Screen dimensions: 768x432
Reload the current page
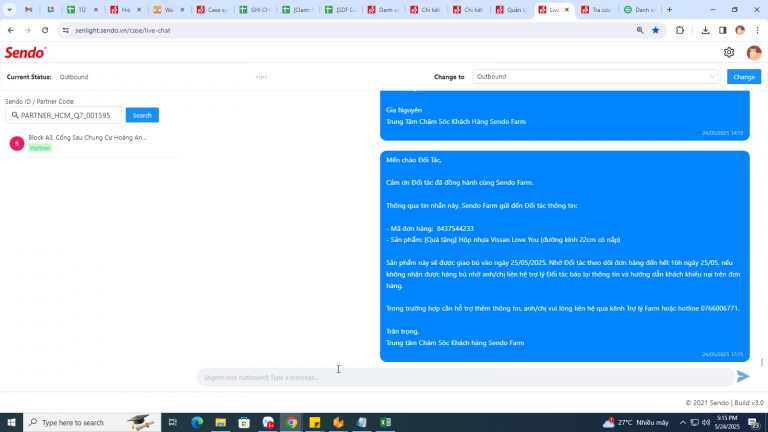coord(45,30)
